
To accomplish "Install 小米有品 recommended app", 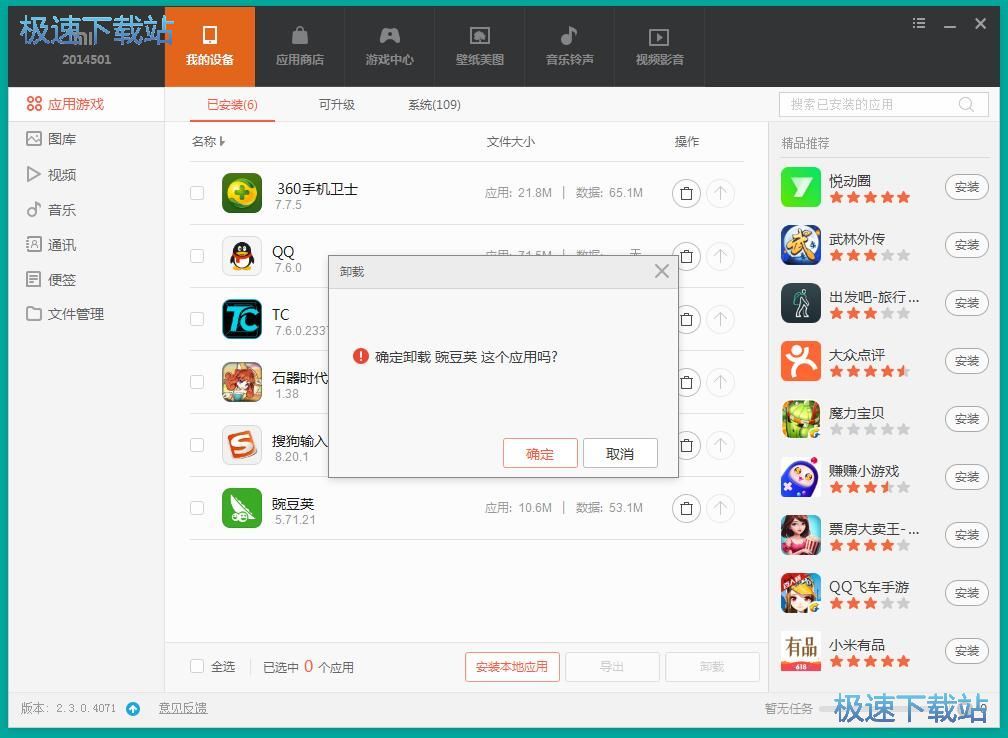I will (966, 651).
